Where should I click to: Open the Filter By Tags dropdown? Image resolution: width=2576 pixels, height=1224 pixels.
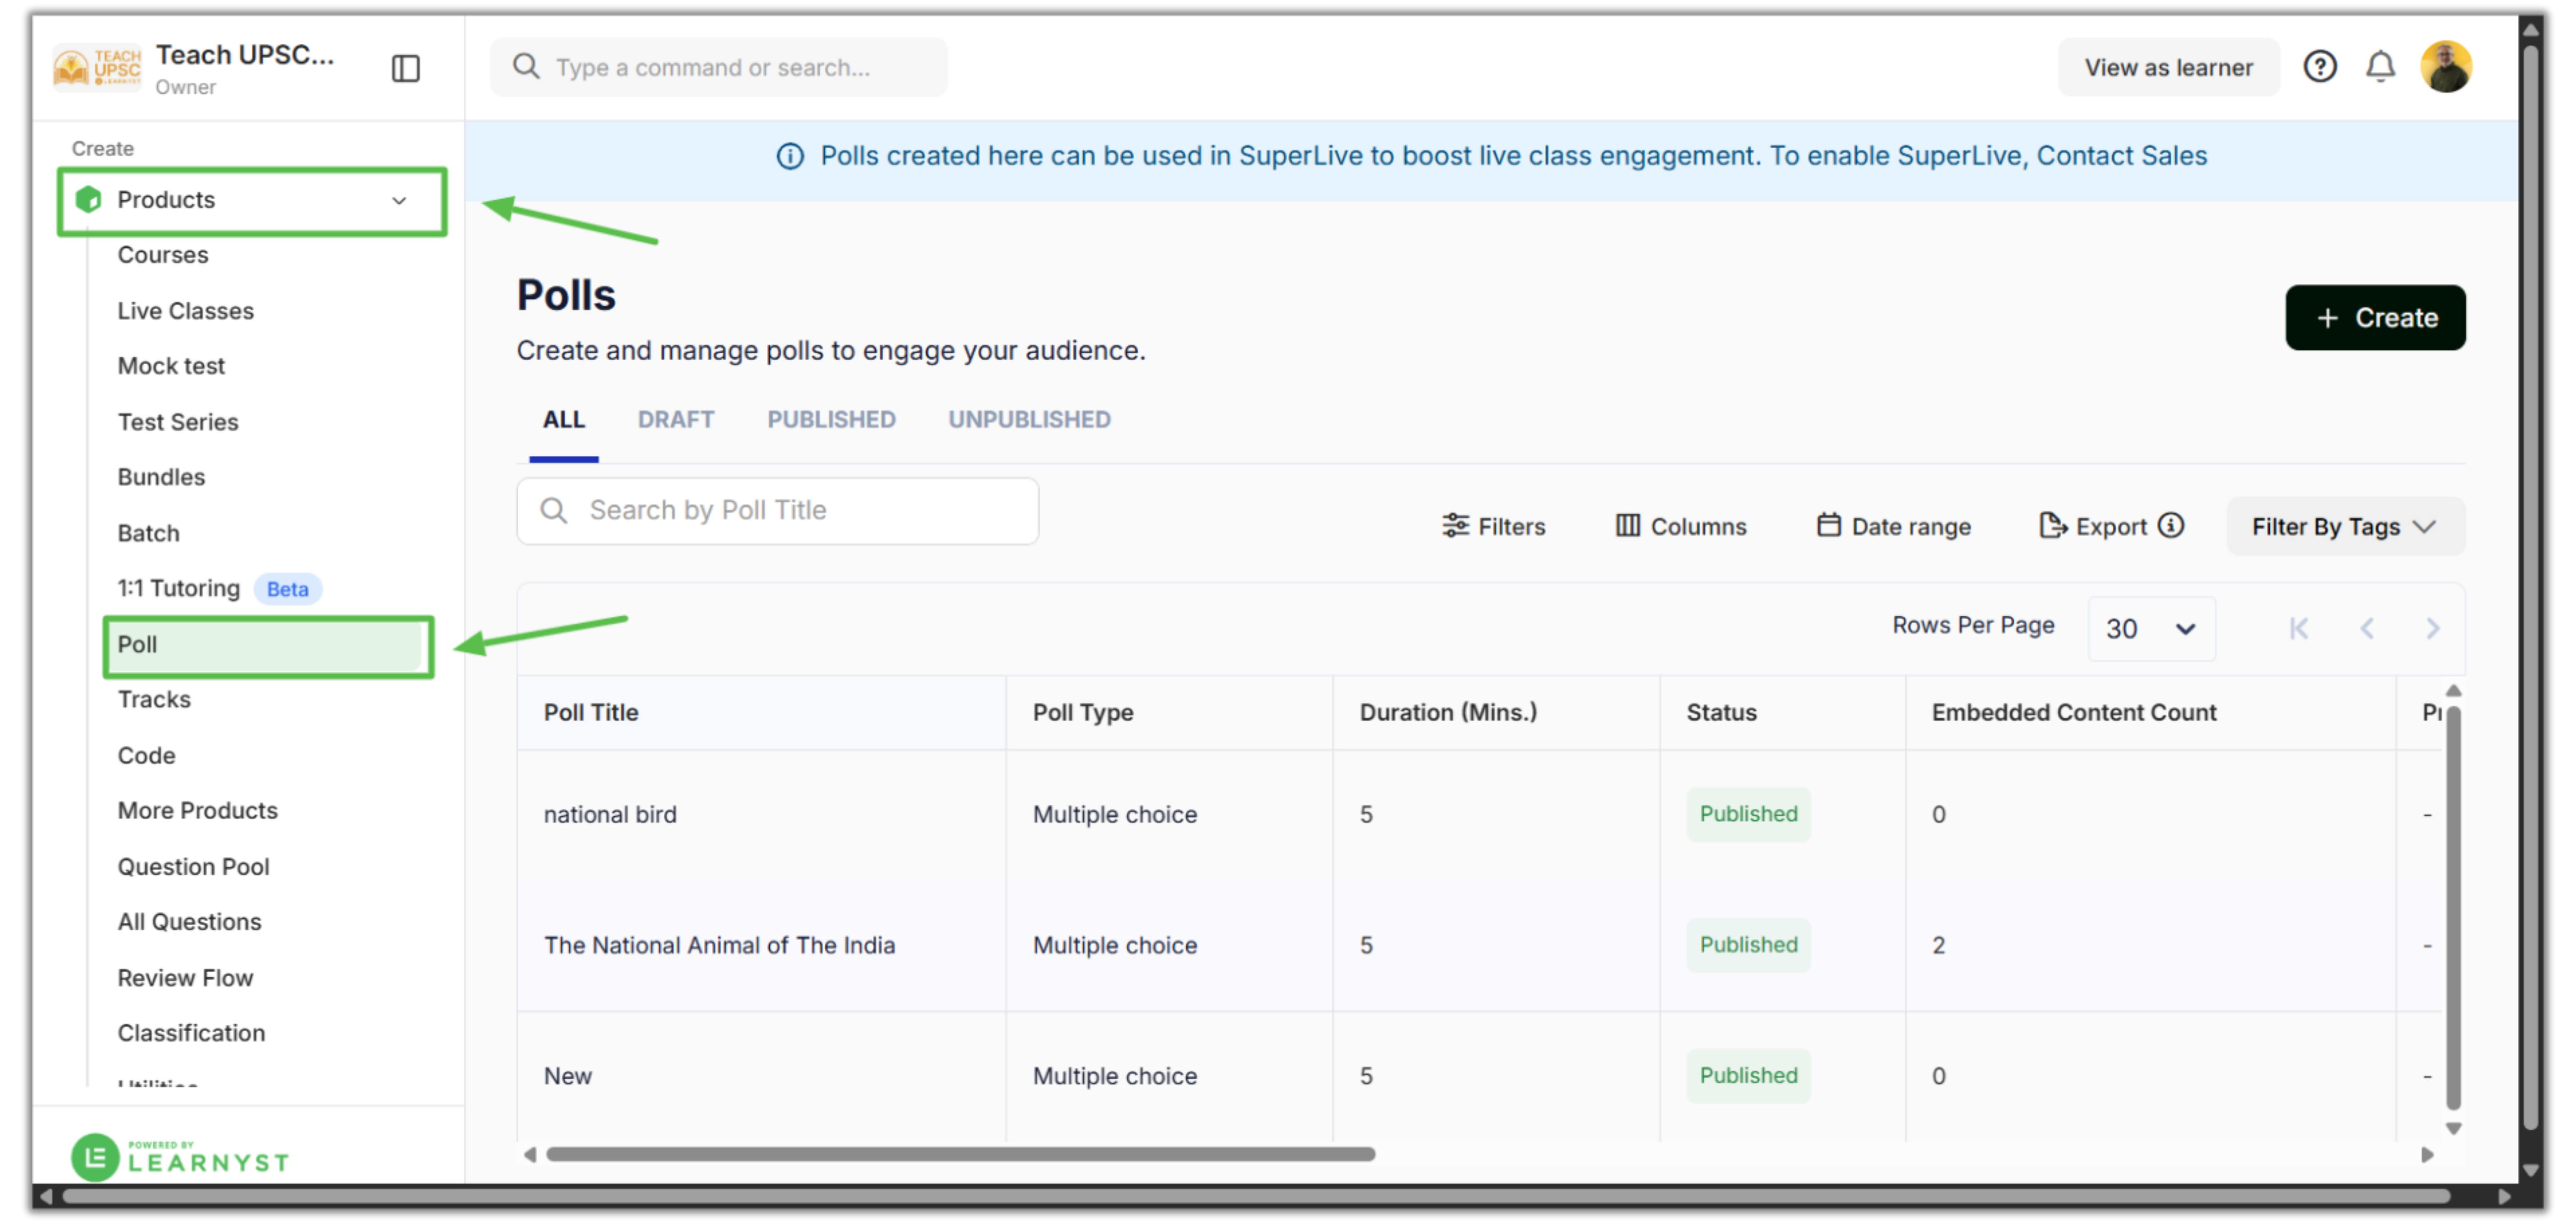tap(2344, 526)
